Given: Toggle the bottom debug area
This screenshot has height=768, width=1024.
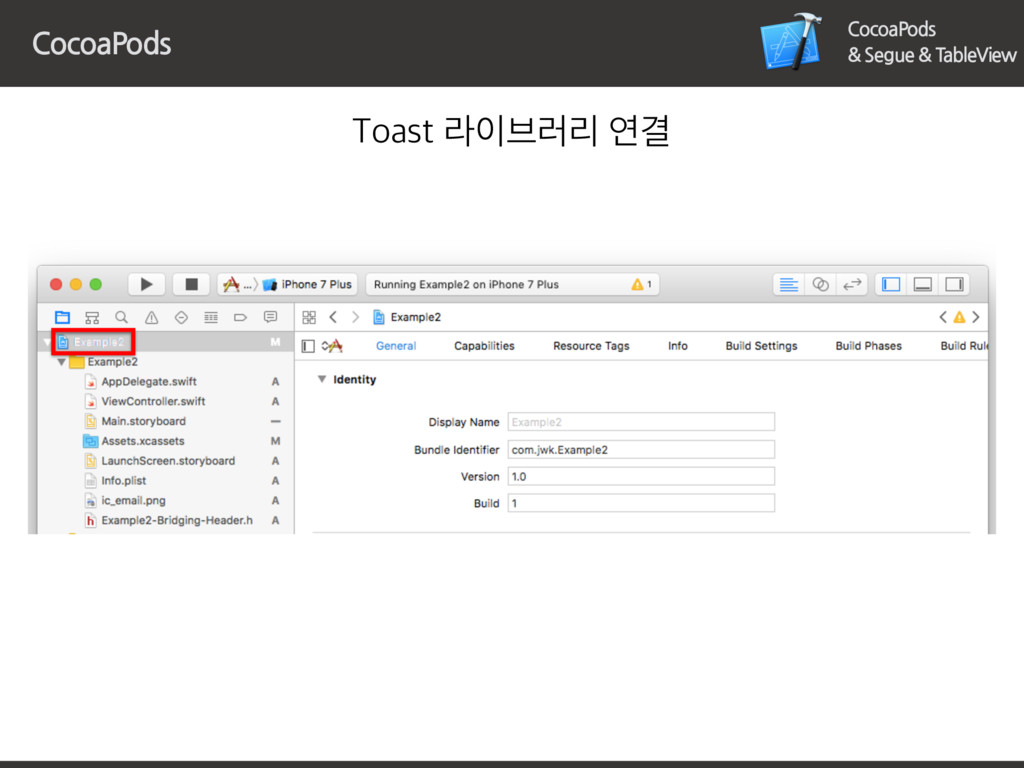Looking at the screenshot, I should (x=922, y=284).
